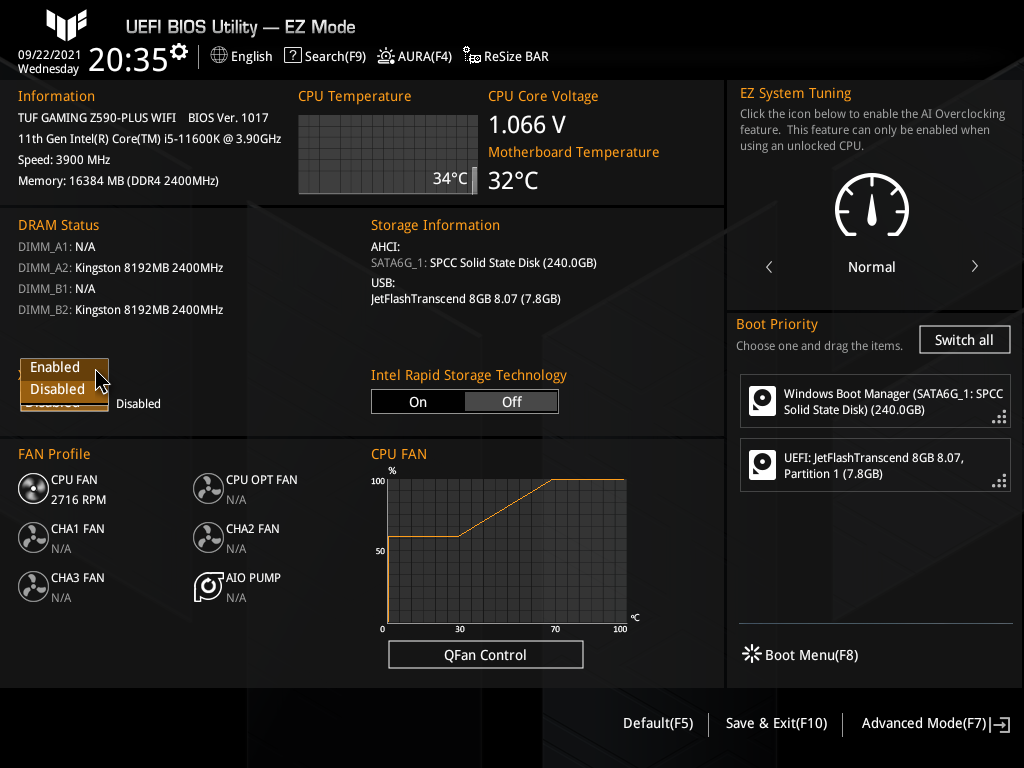Open Search(F9) label
1024x768 pixels.
(335, 57)
